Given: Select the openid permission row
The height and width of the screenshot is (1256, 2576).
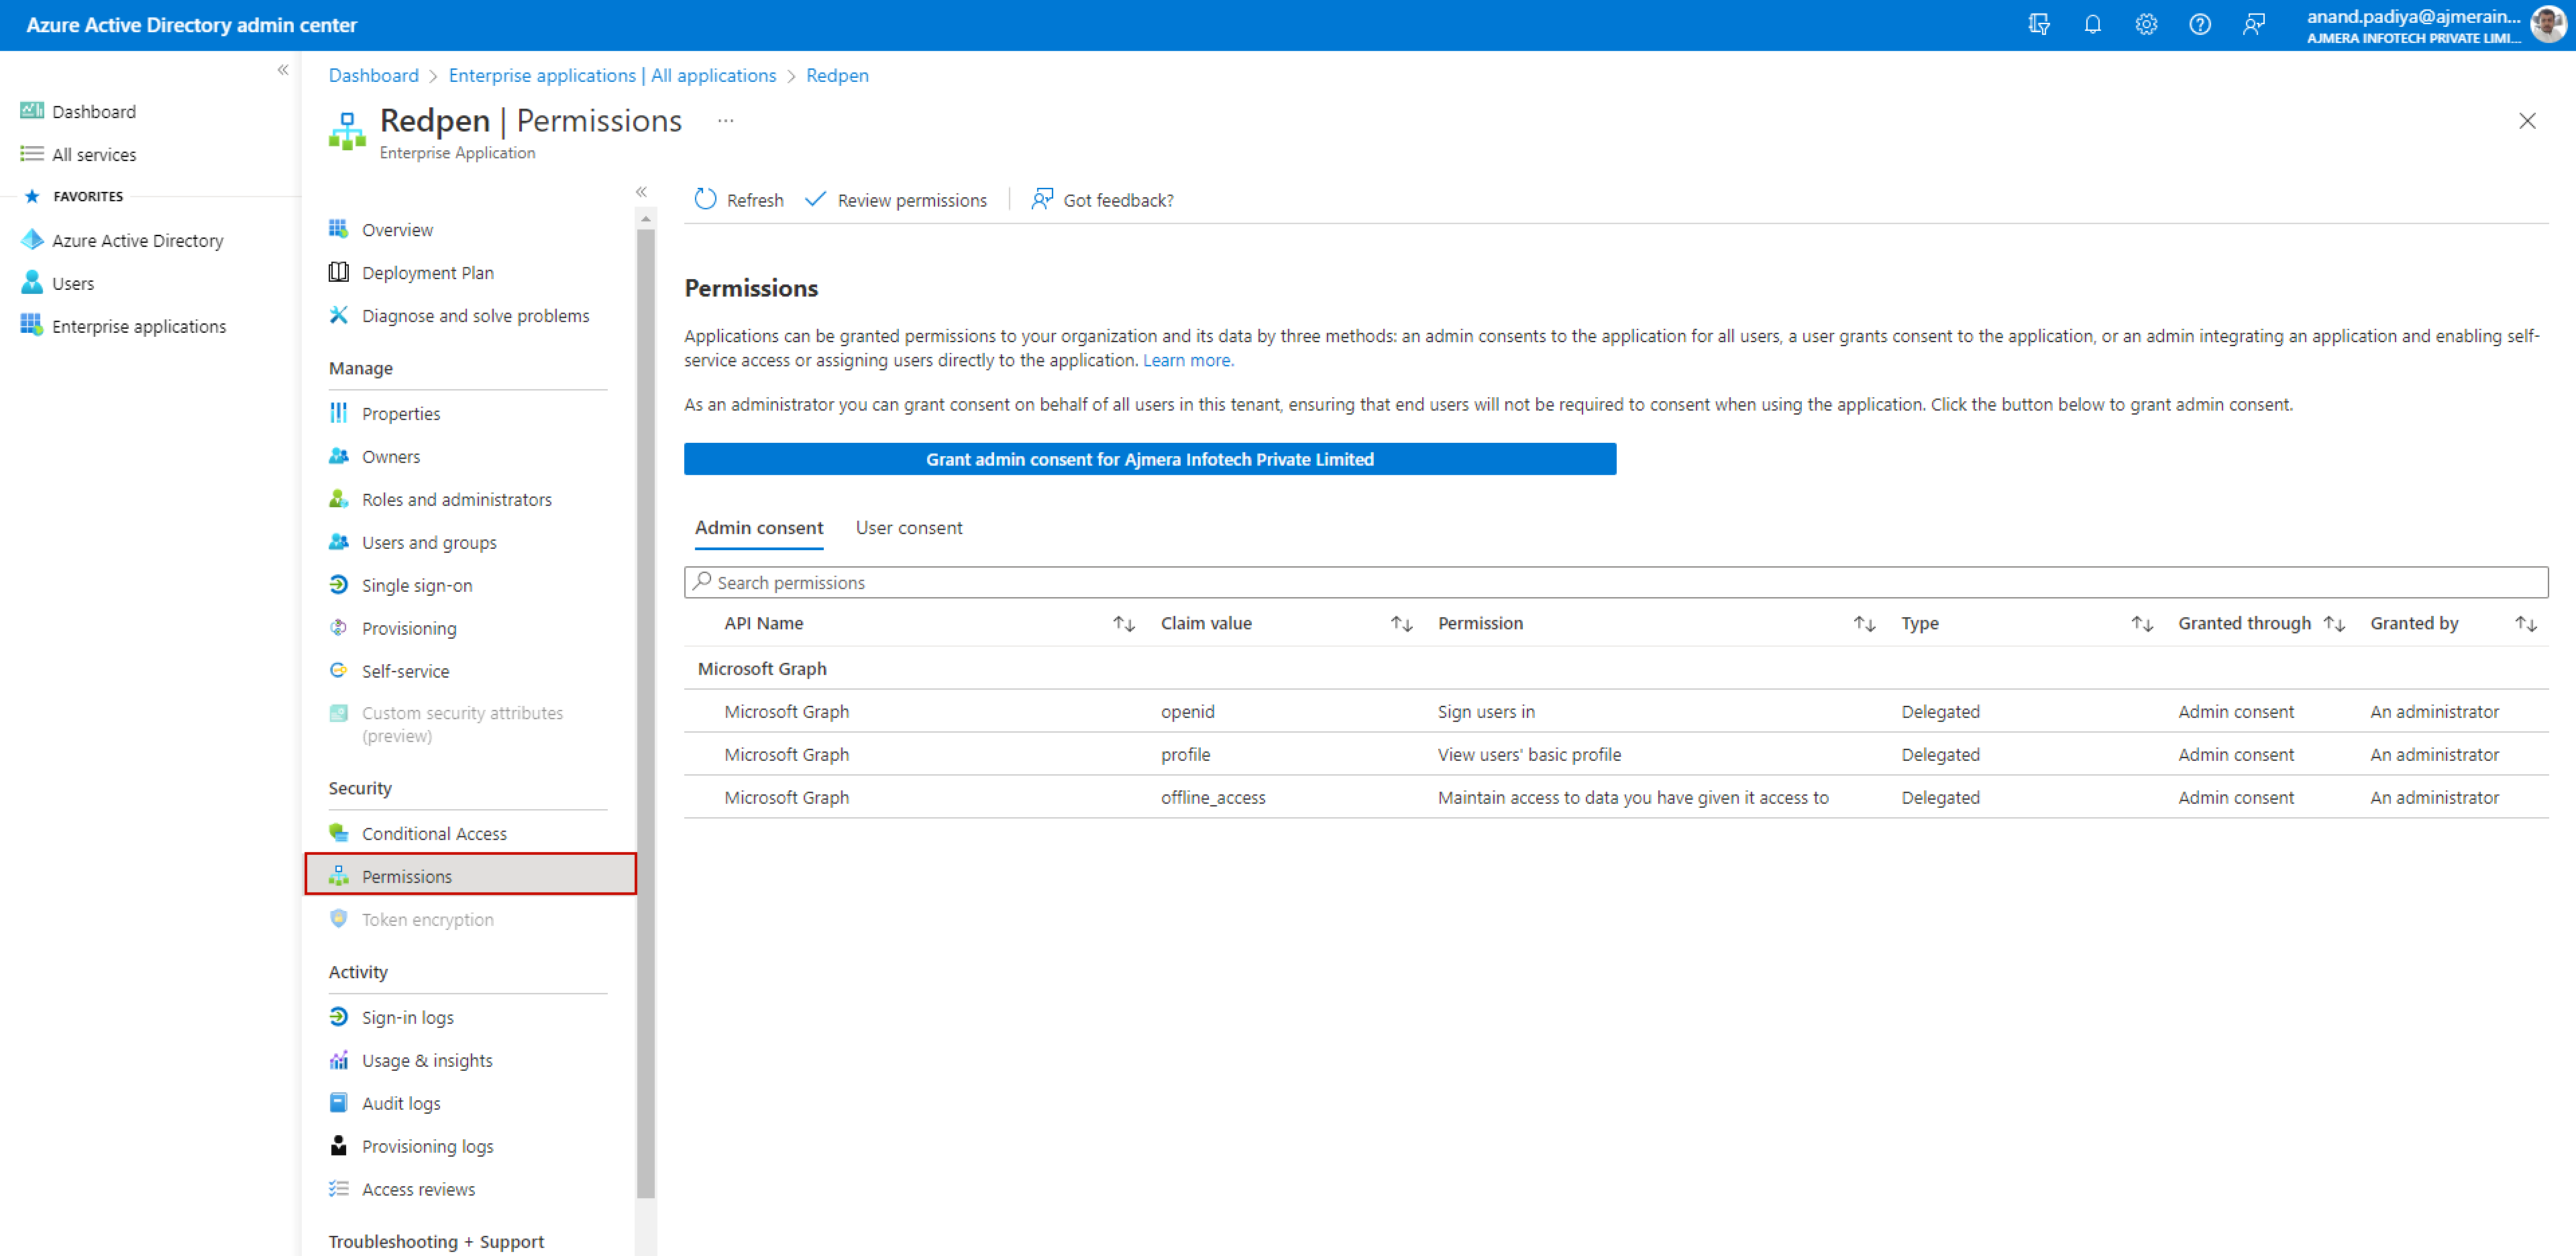Looking at the screenshot, I should pyautogui.click(x=1616, y=711).
